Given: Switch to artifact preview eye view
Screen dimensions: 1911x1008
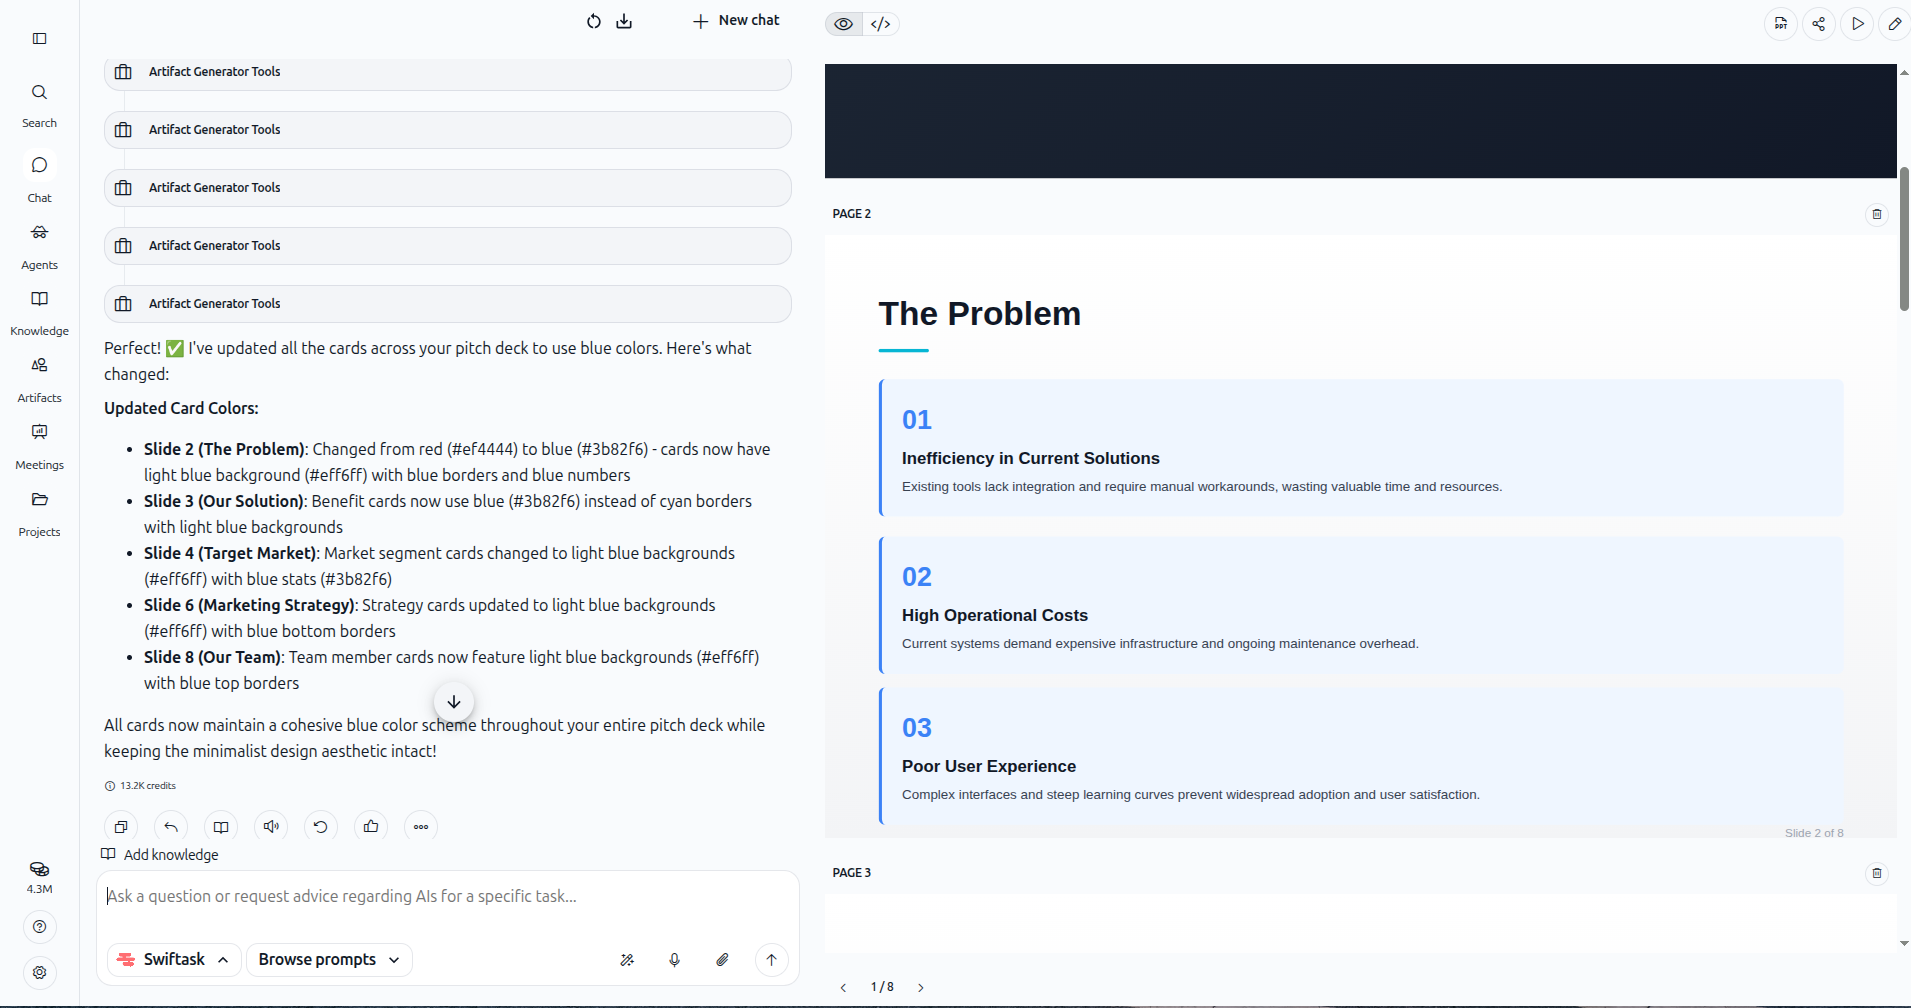Looking at the screenshot, I should (844, 24).
